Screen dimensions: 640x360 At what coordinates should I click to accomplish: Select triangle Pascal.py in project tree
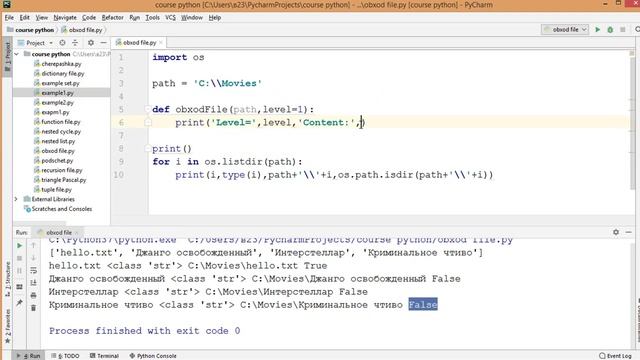[x=64, y=180]
